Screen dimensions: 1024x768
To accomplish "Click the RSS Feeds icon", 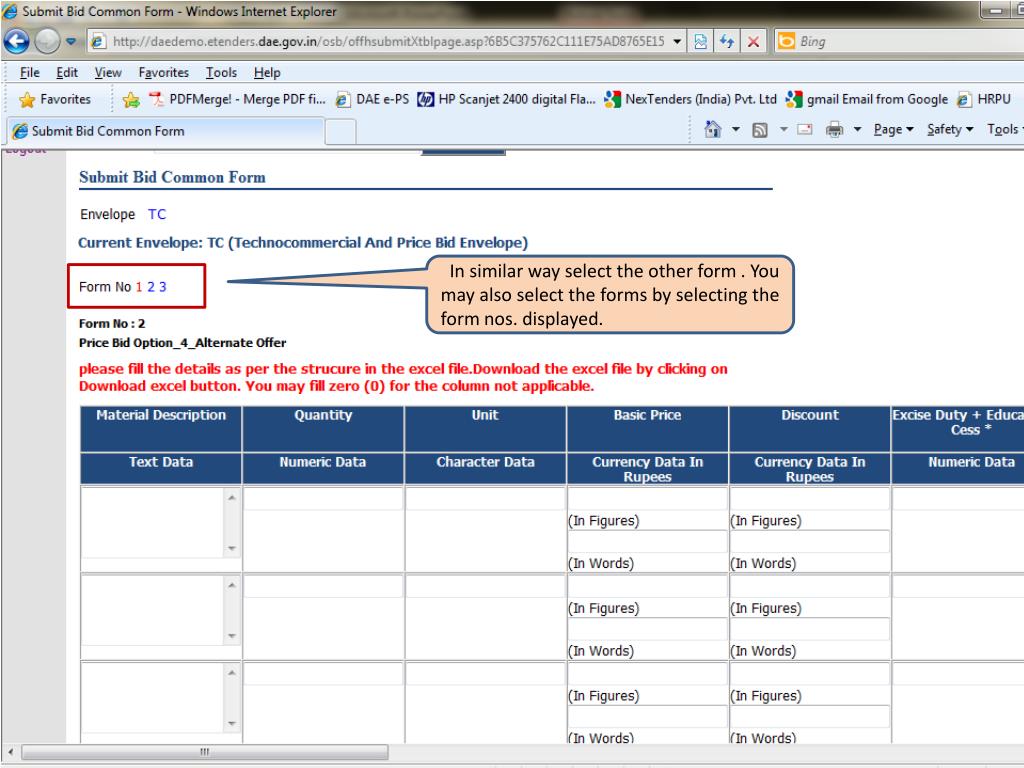I will [760, 130].
